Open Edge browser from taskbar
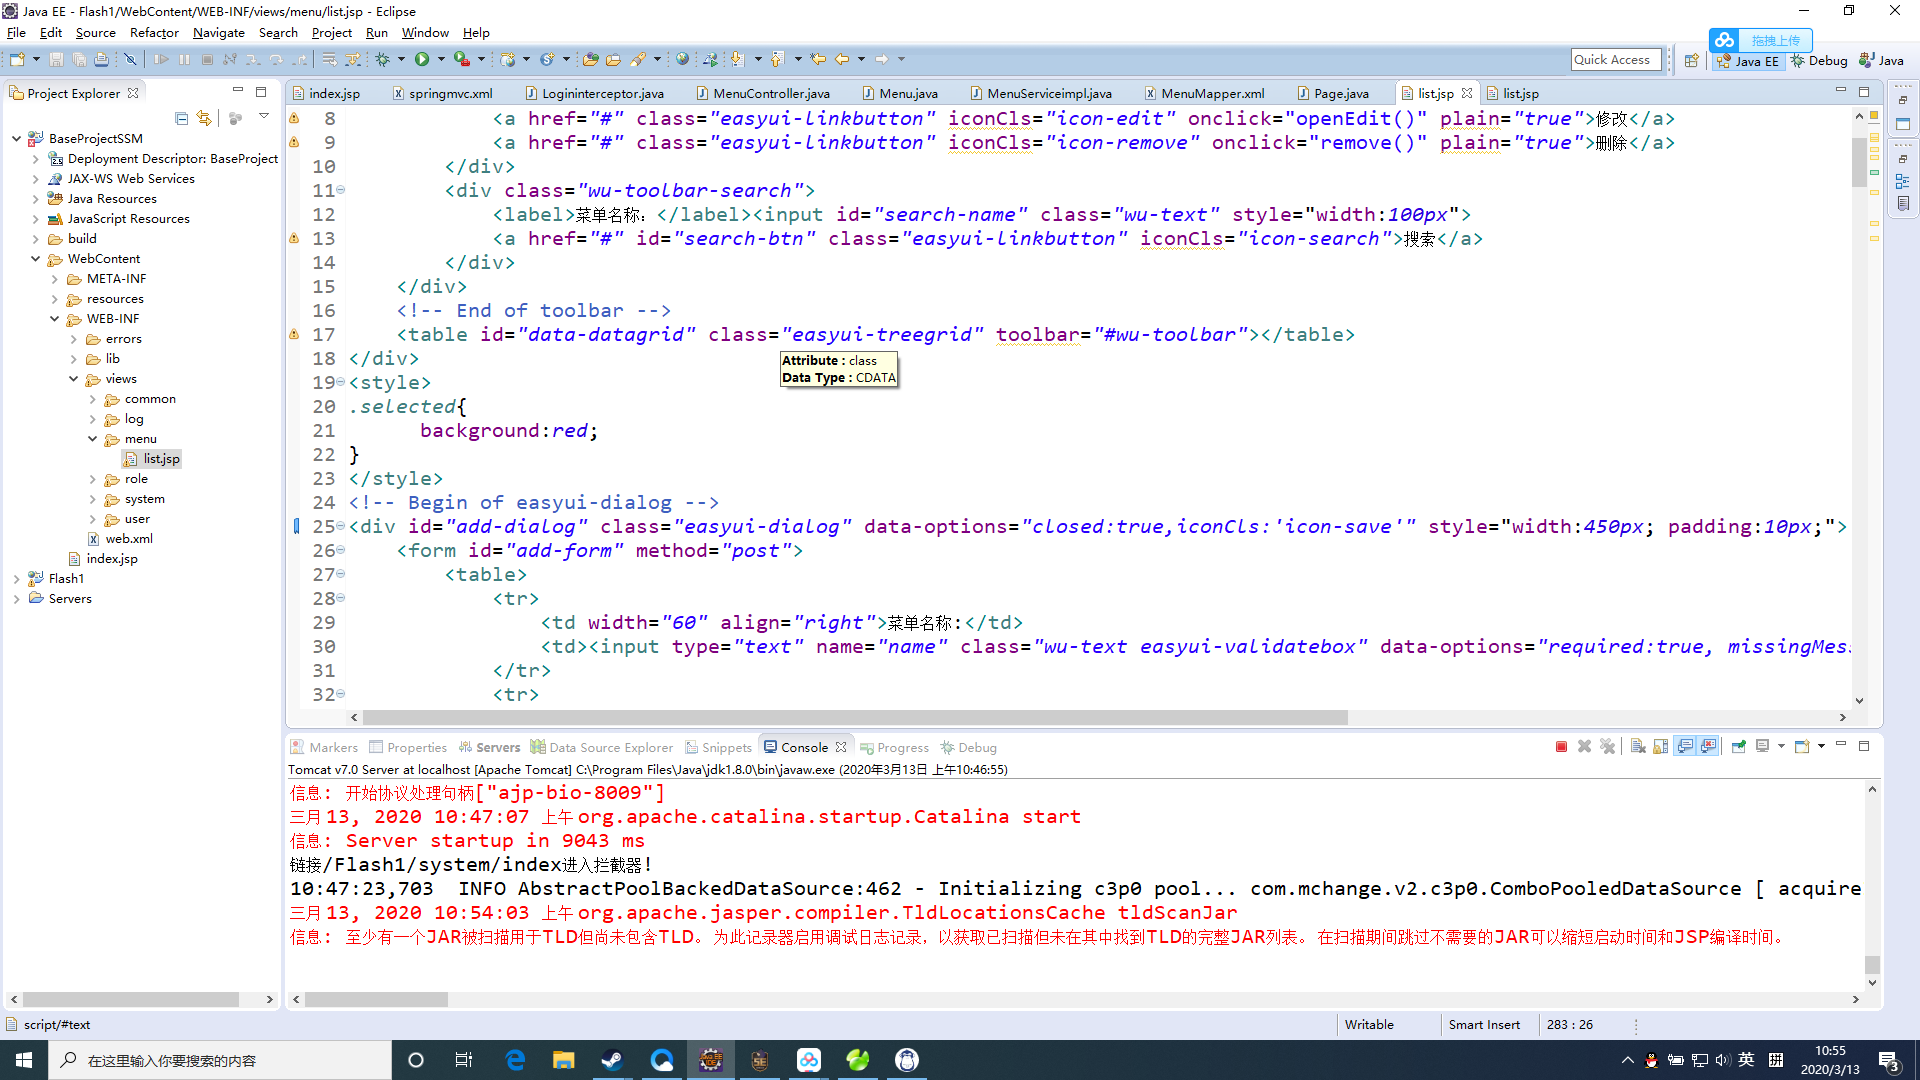This screenshot has width=1920, height=1080. click(515, 1060)
